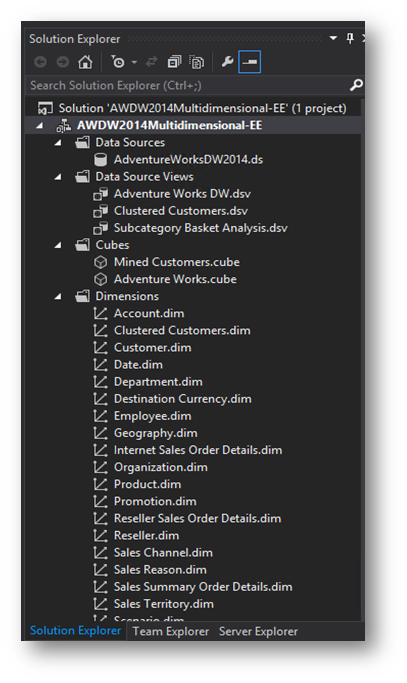Select Clustered Customers.dsv view
This screenshot has height=683, width=407.
(180, 211)
